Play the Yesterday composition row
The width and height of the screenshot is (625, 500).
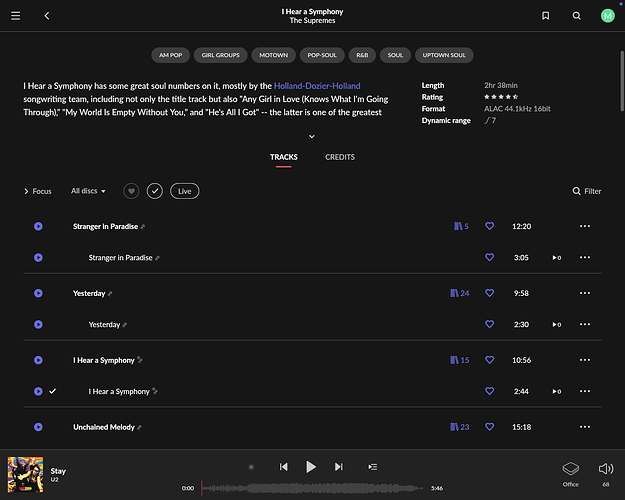[x=38, y=293]
